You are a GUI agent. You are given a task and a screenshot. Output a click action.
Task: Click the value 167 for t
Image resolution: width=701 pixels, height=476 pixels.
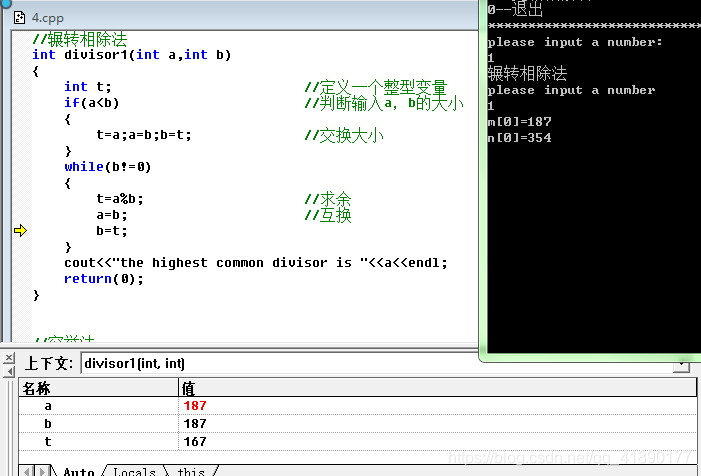(x=195, y=442)
